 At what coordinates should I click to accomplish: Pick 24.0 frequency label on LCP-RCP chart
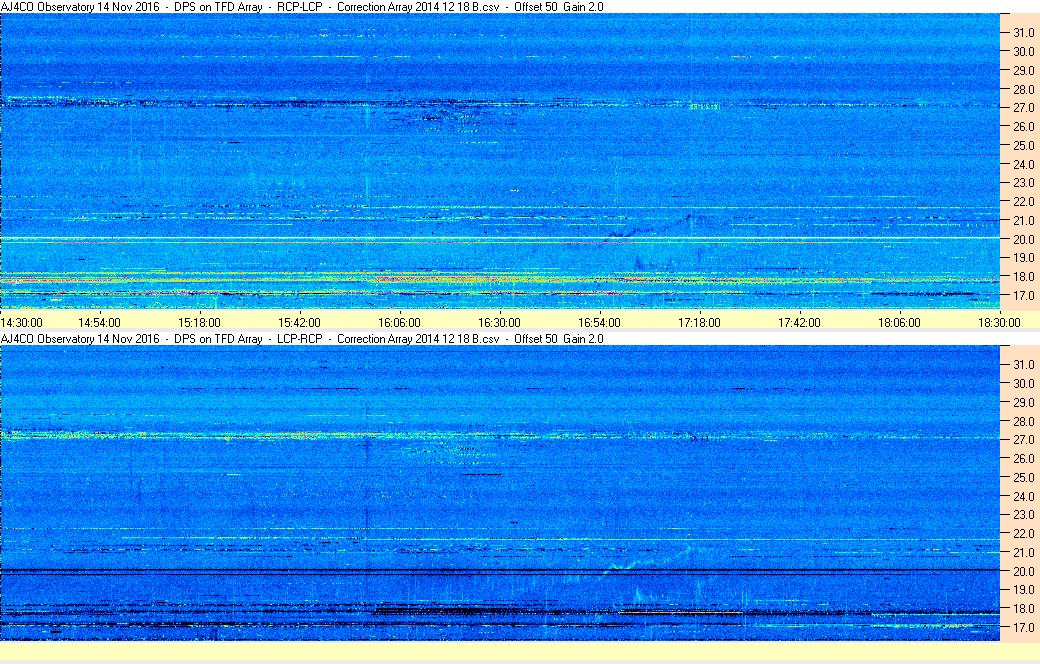[1023, 496]
